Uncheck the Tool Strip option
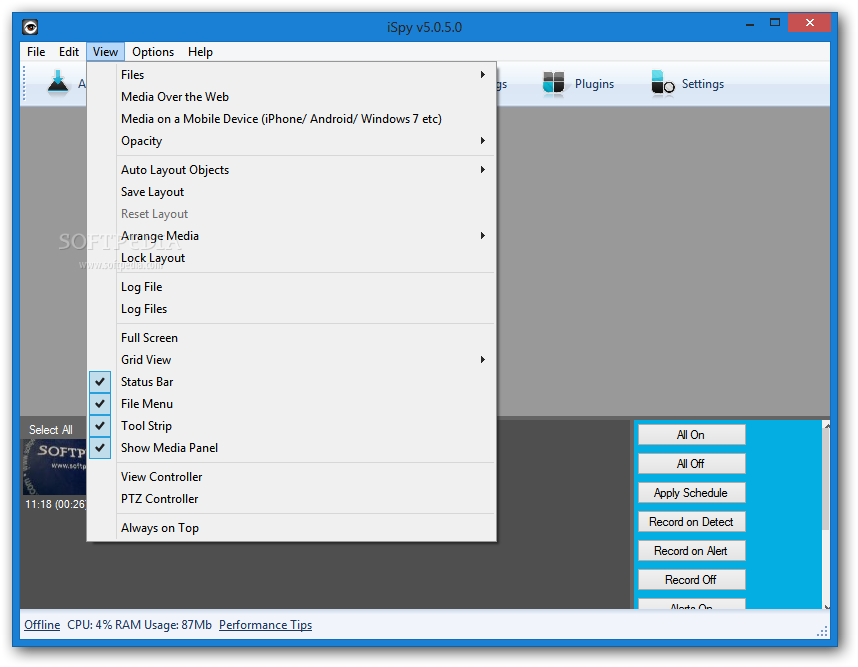This screenshot has height=667, width=858. (100, 426)
